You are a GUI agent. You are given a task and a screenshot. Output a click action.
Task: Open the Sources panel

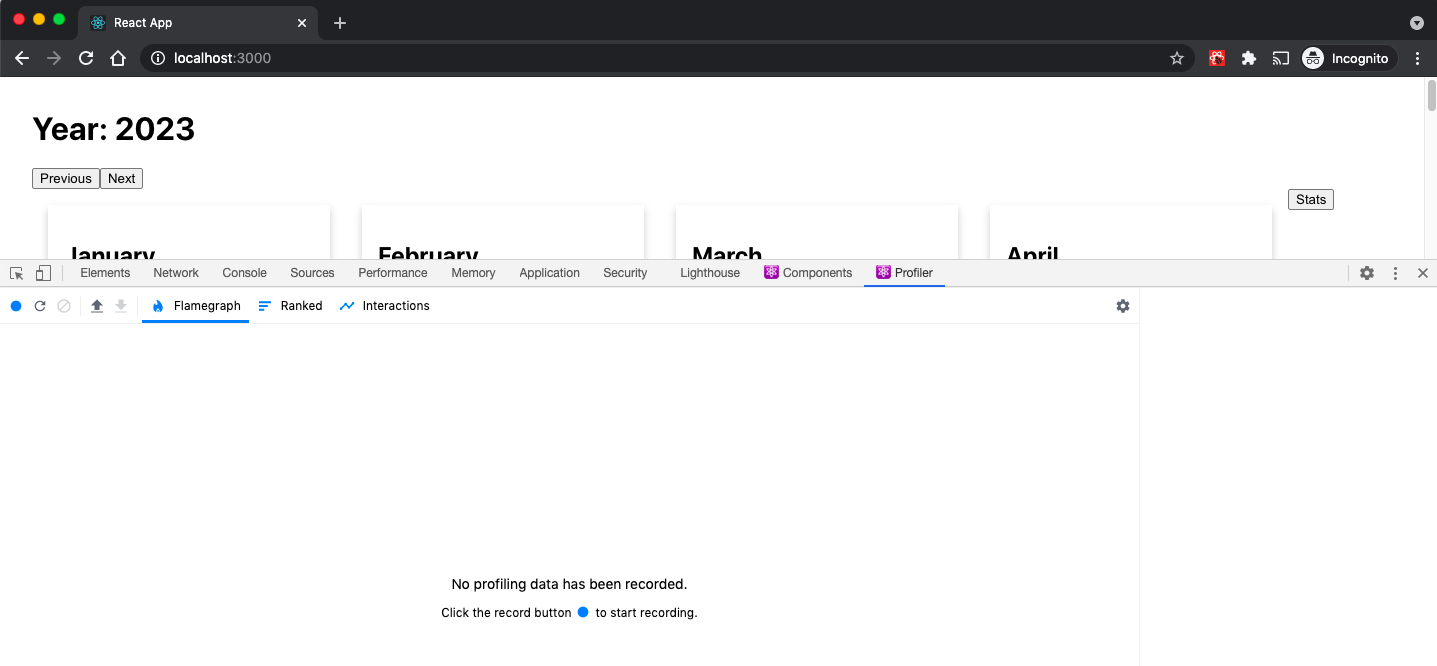point(312,273)
